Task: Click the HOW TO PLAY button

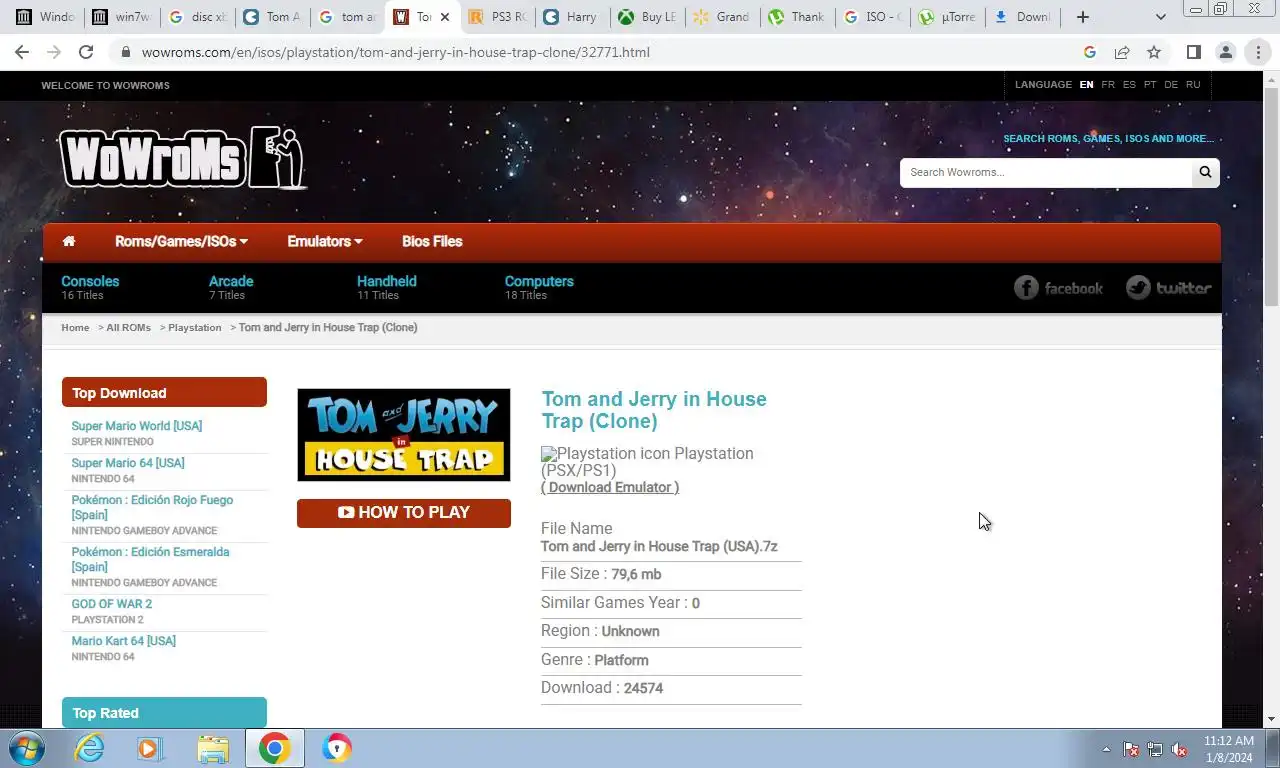Action: coord(404,512)
